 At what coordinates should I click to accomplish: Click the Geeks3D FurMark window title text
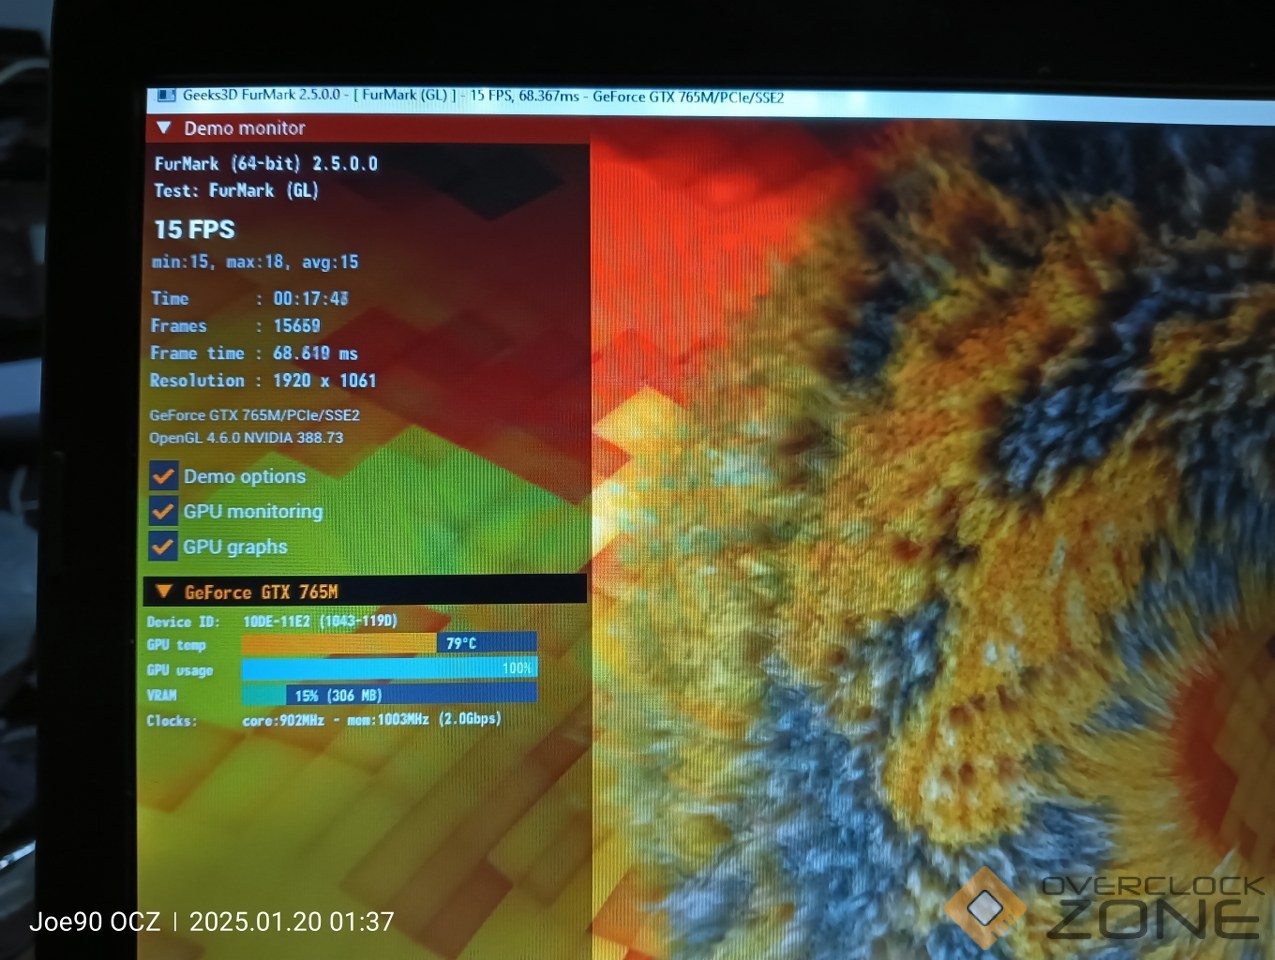(x=483, y=96)
